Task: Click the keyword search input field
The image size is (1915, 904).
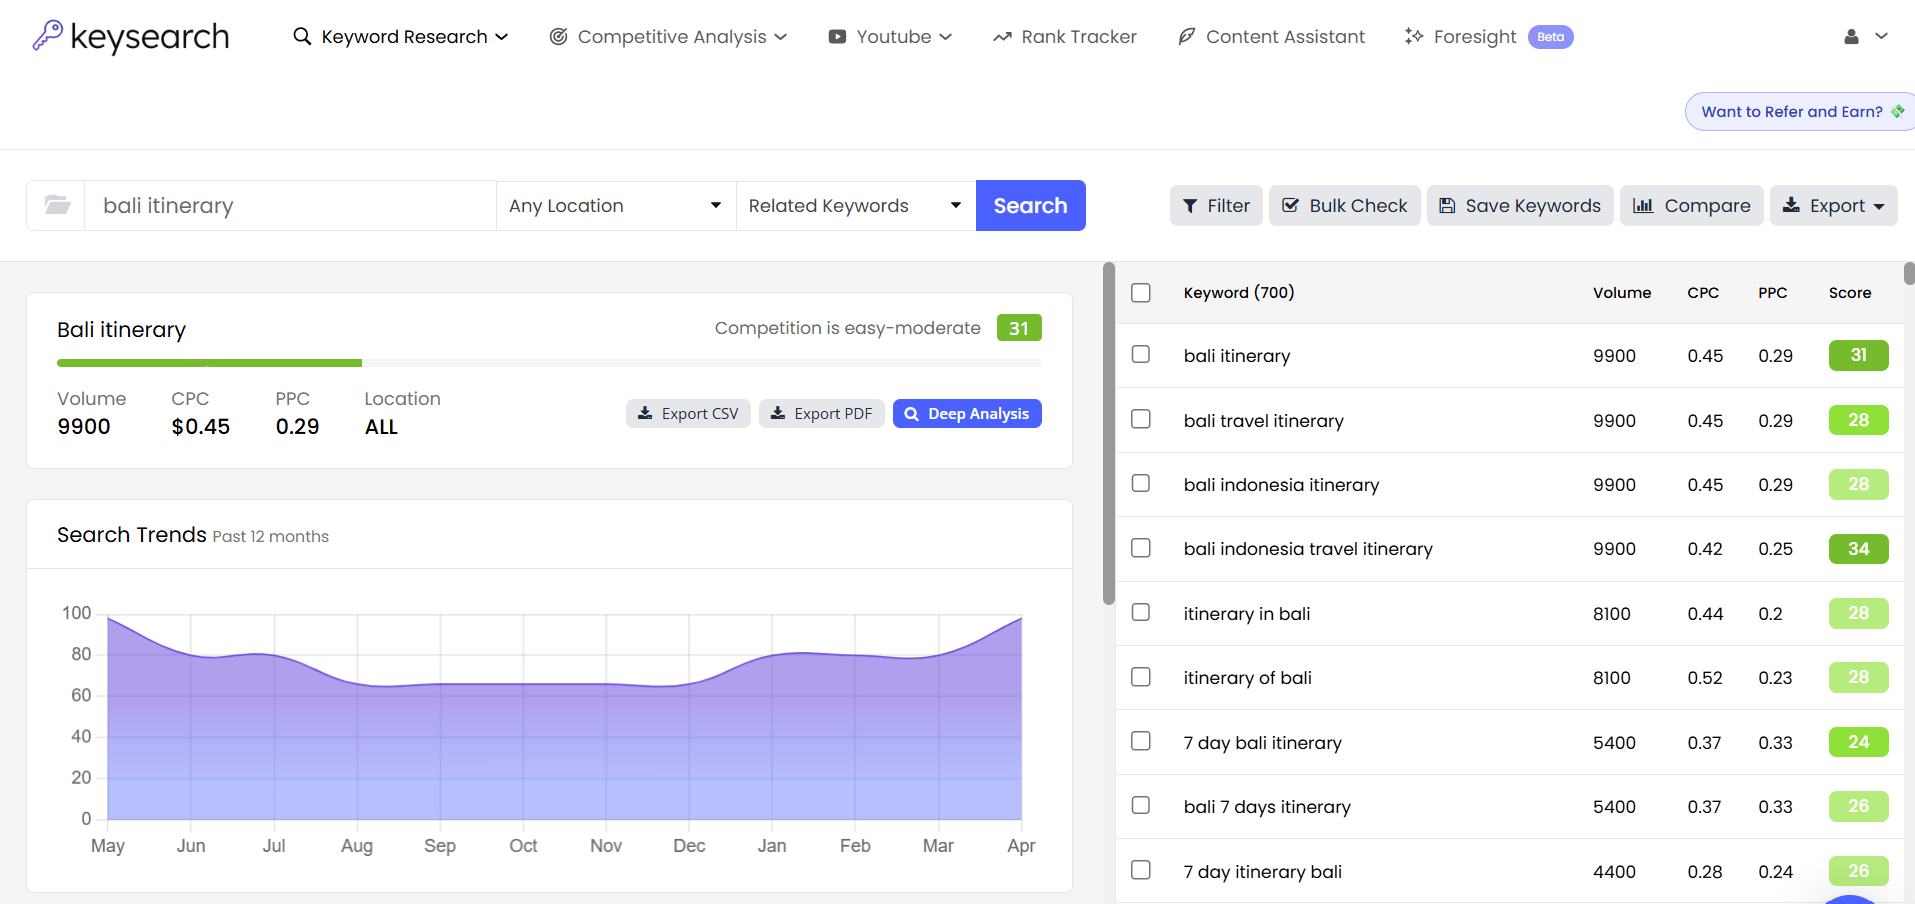Action: coord(290,206)
